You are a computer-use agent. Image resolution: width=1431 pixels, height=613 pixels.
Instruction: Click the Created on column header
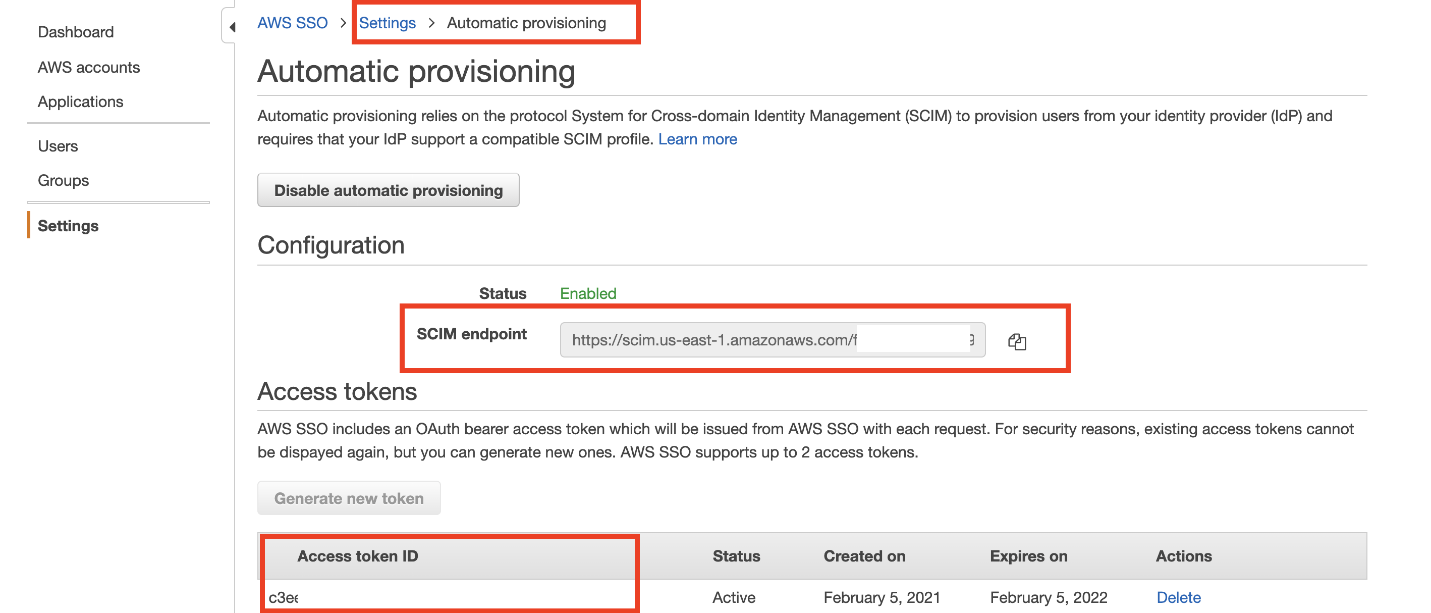pyautogui.click(x=865, y=556)
